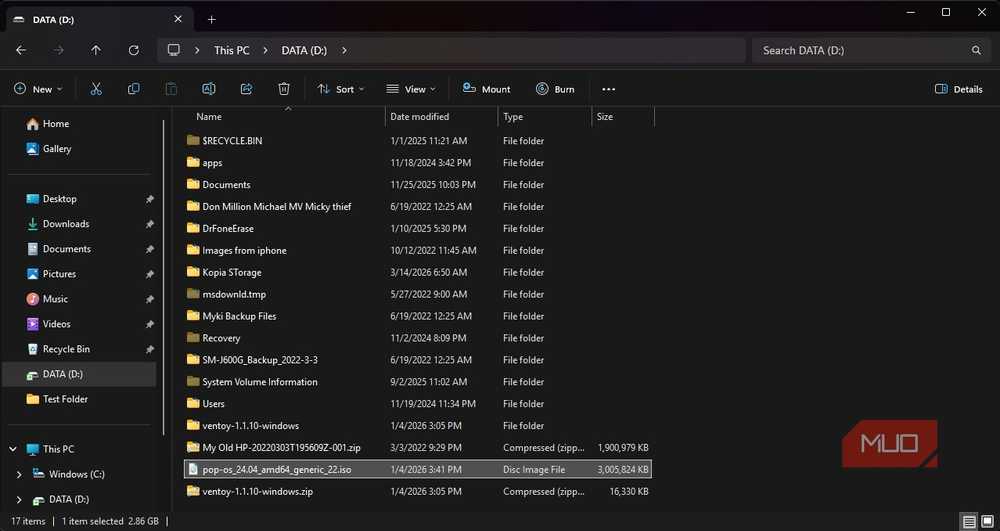This screenshot has width=1000, height=531.
Task: Open the Sort dropdown menu
Action: click(x=341, y=89)
